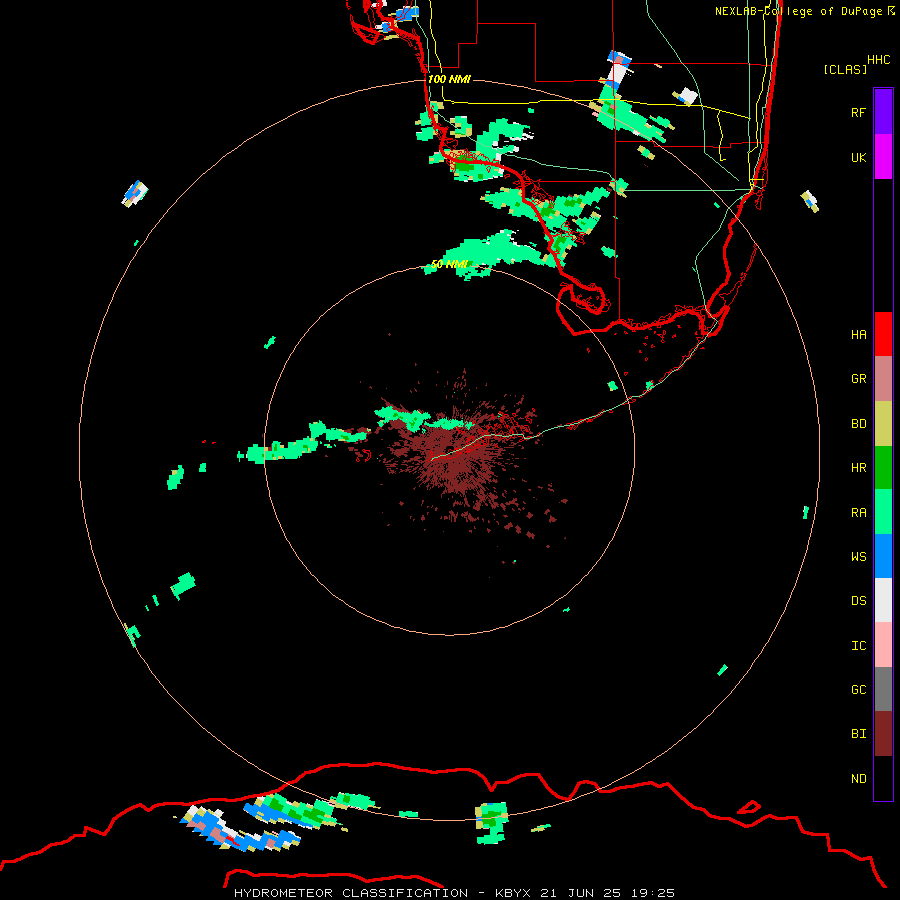Click the GC legend label
900x900 pixels.
(x=858, y=690)
